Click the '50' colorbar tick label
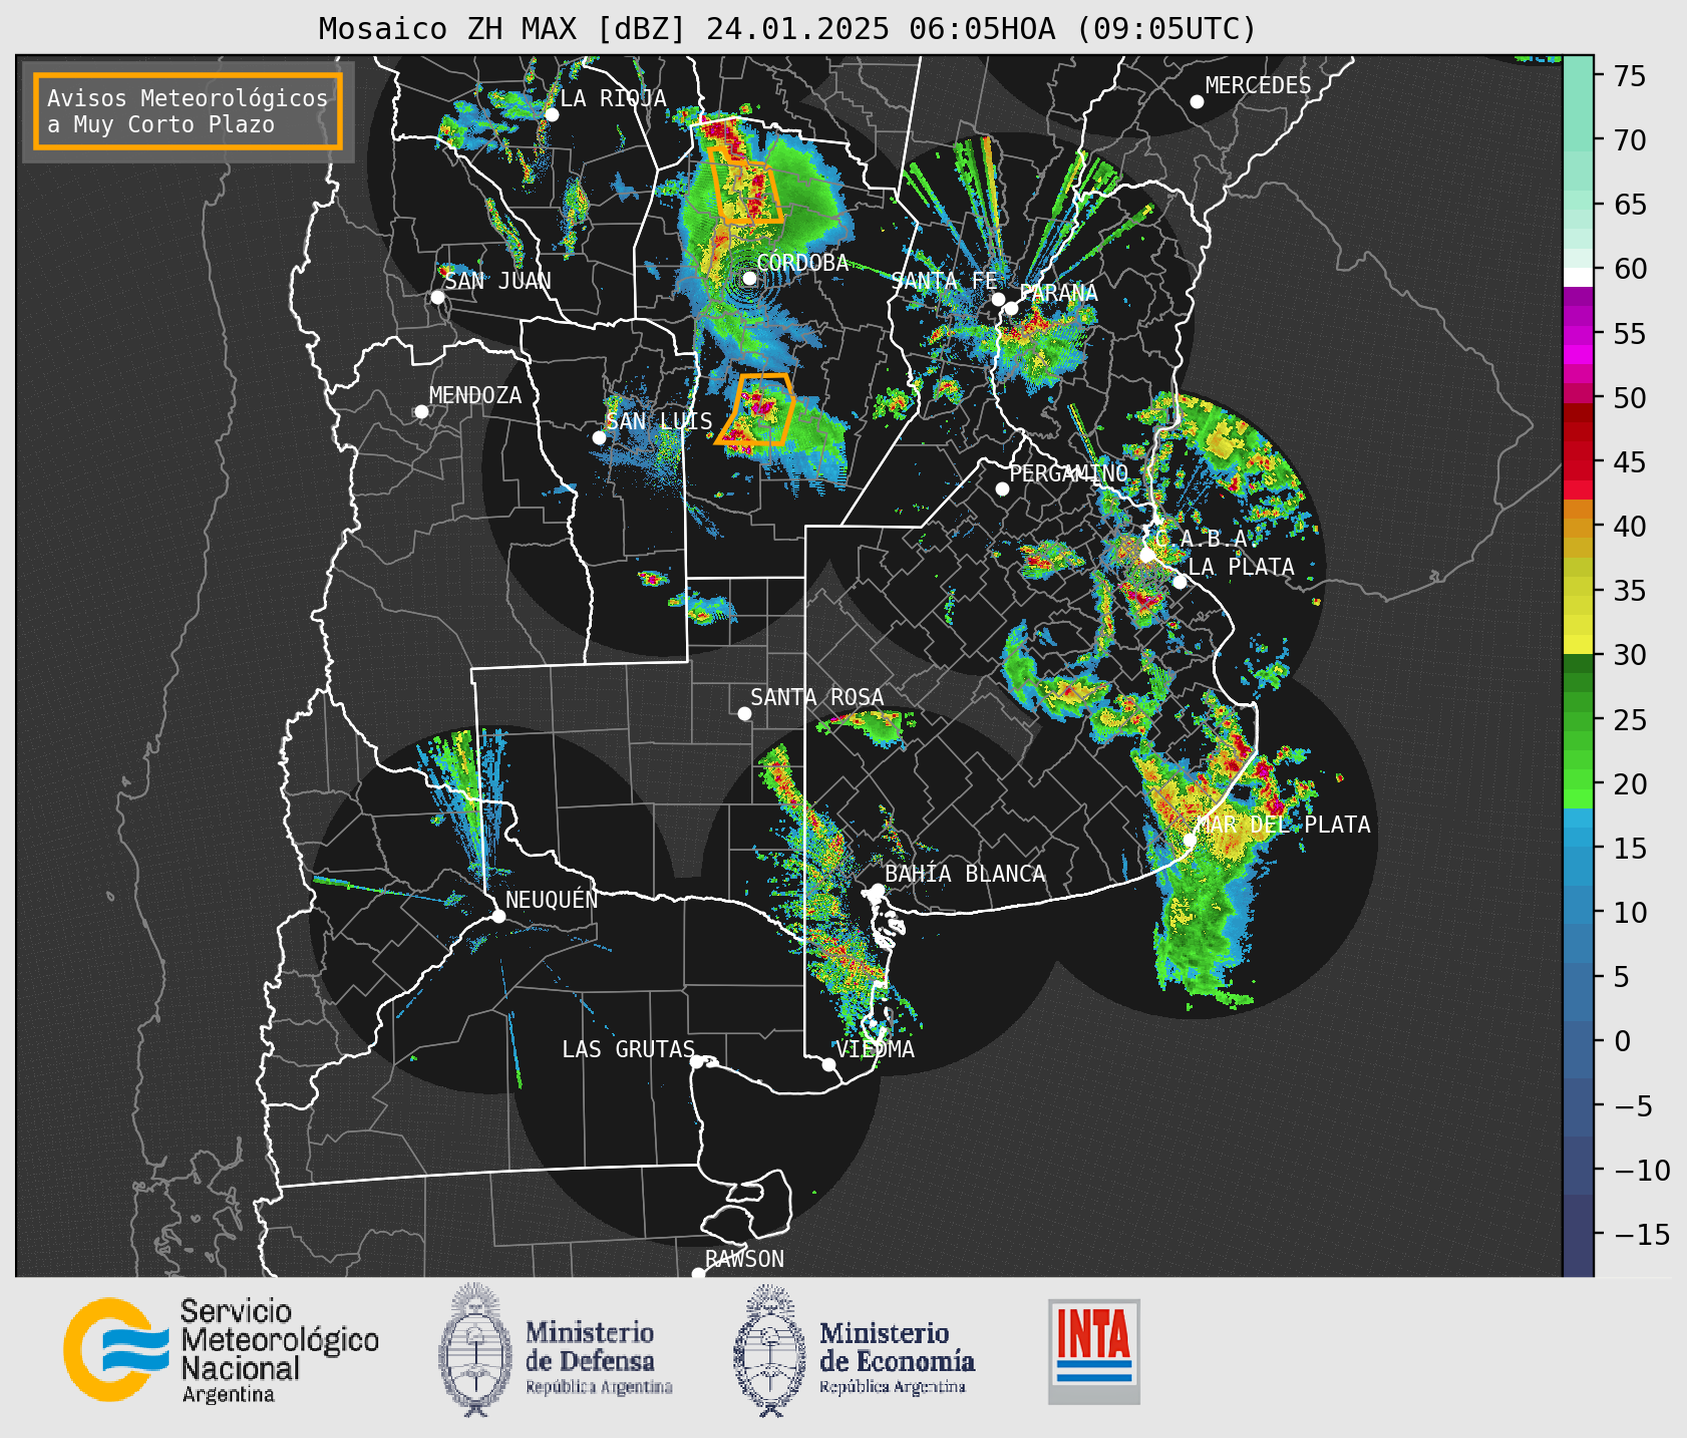Image resolution: width=1687 pixels, height=1438 pixels. pyautogui.click(x=1629, y=398)
